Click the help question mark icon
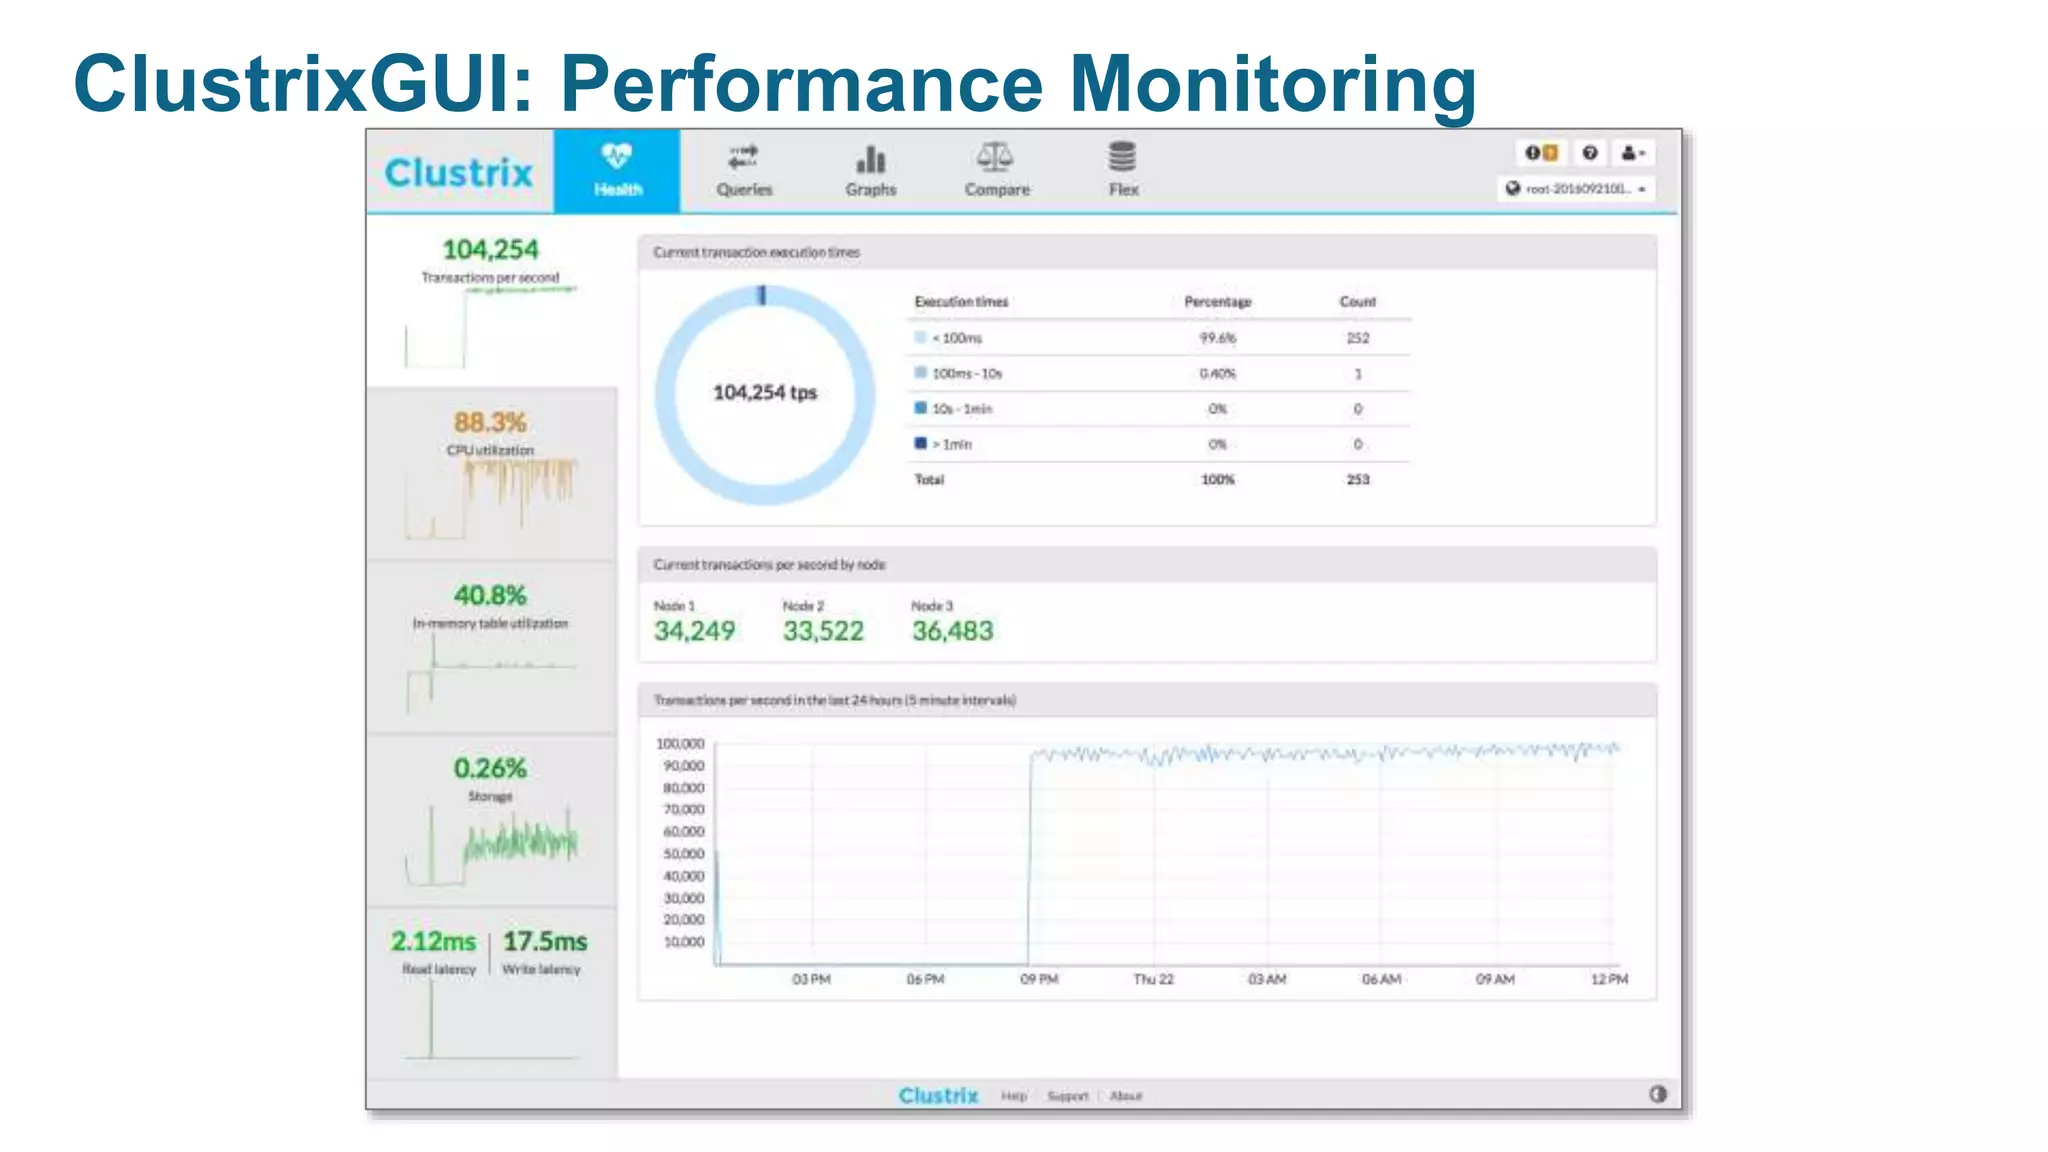 point(1590,153)
